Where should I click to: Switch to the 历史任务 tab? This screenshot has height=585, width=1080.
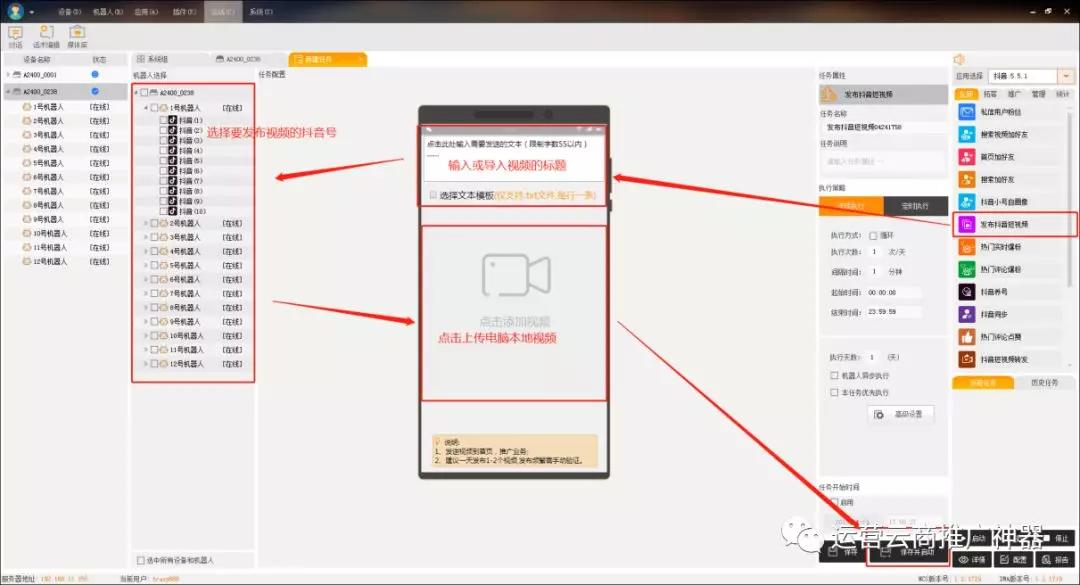click(x=1044, y=383)
